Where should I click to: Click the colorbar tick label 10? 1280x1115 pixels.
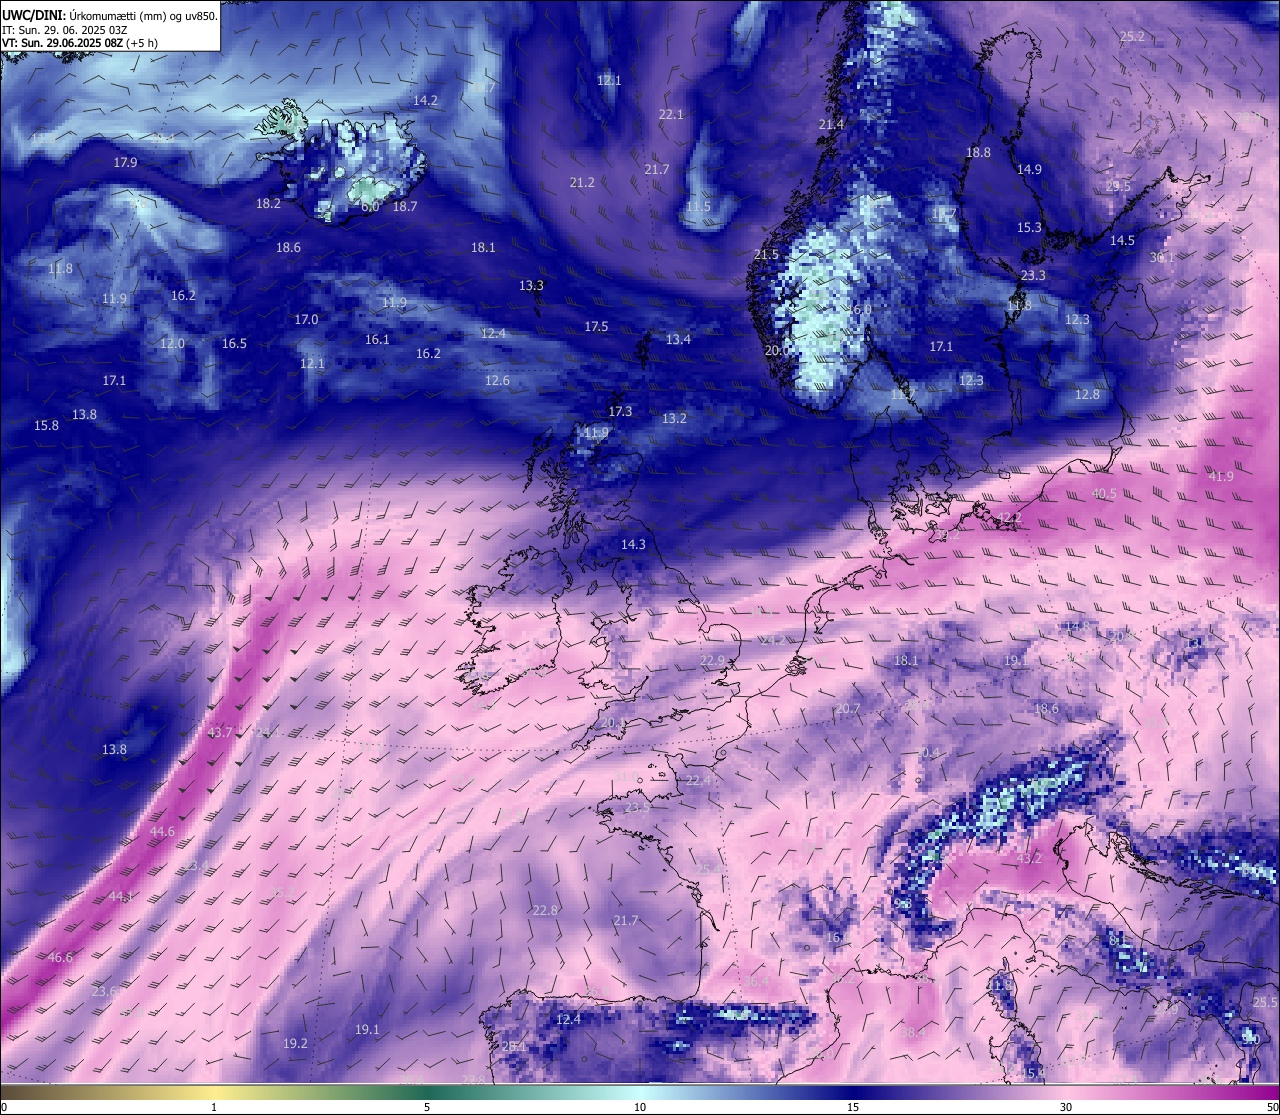(640, 1107)
